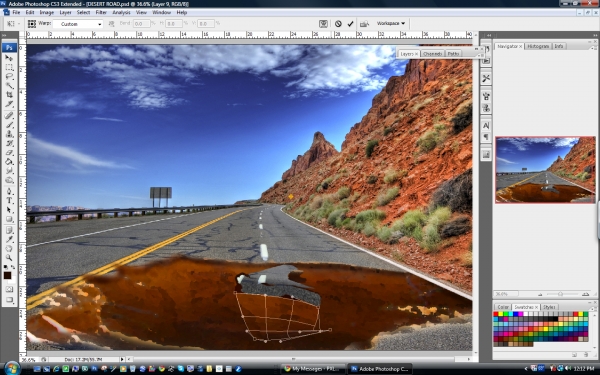
Task: Zoom out with Navigator small mountains button
Action: click(x=540, y=294)
